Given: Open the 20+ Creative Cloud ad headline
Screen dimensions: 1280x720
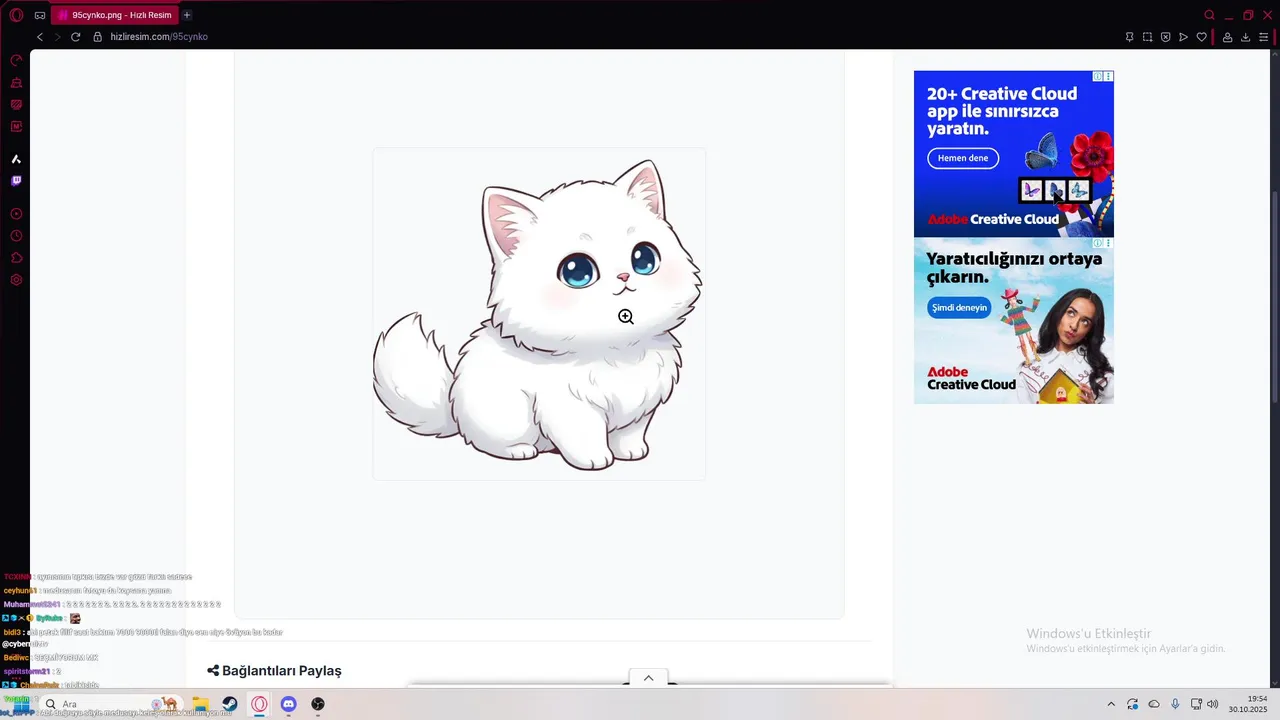Looking at the screenshot, I should 1001,111.
